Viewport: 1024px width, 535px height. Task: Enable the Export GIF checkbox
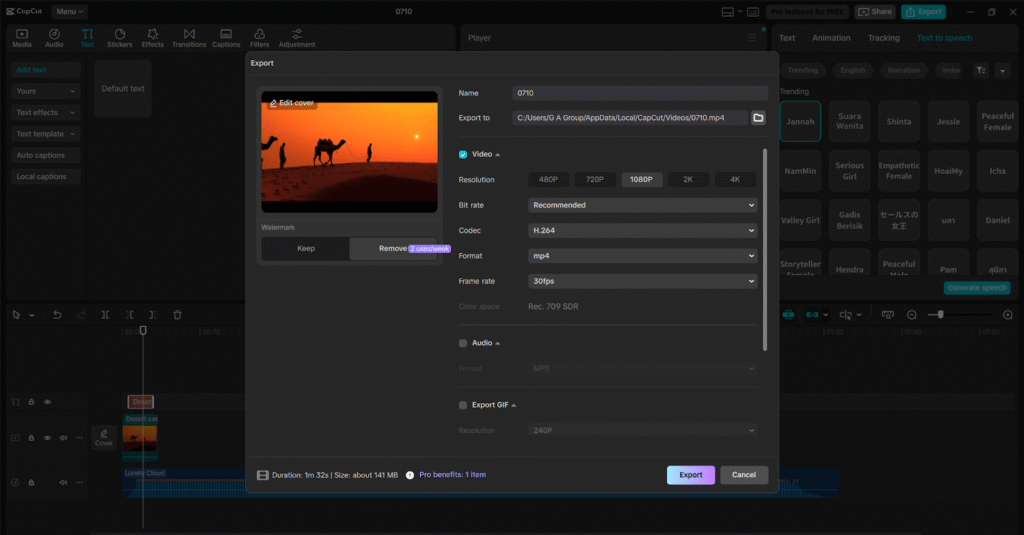tap(463, 405)
